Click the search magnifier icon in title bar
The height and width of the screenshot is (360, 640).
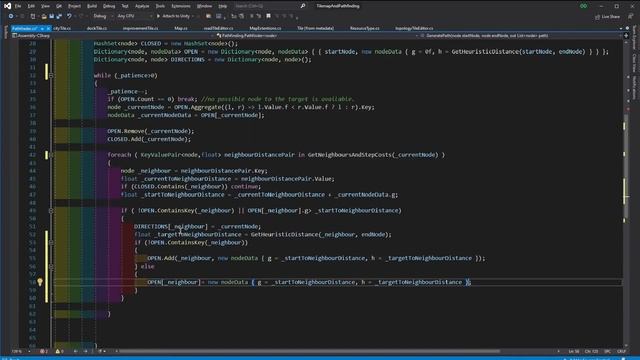coord(303,6)
